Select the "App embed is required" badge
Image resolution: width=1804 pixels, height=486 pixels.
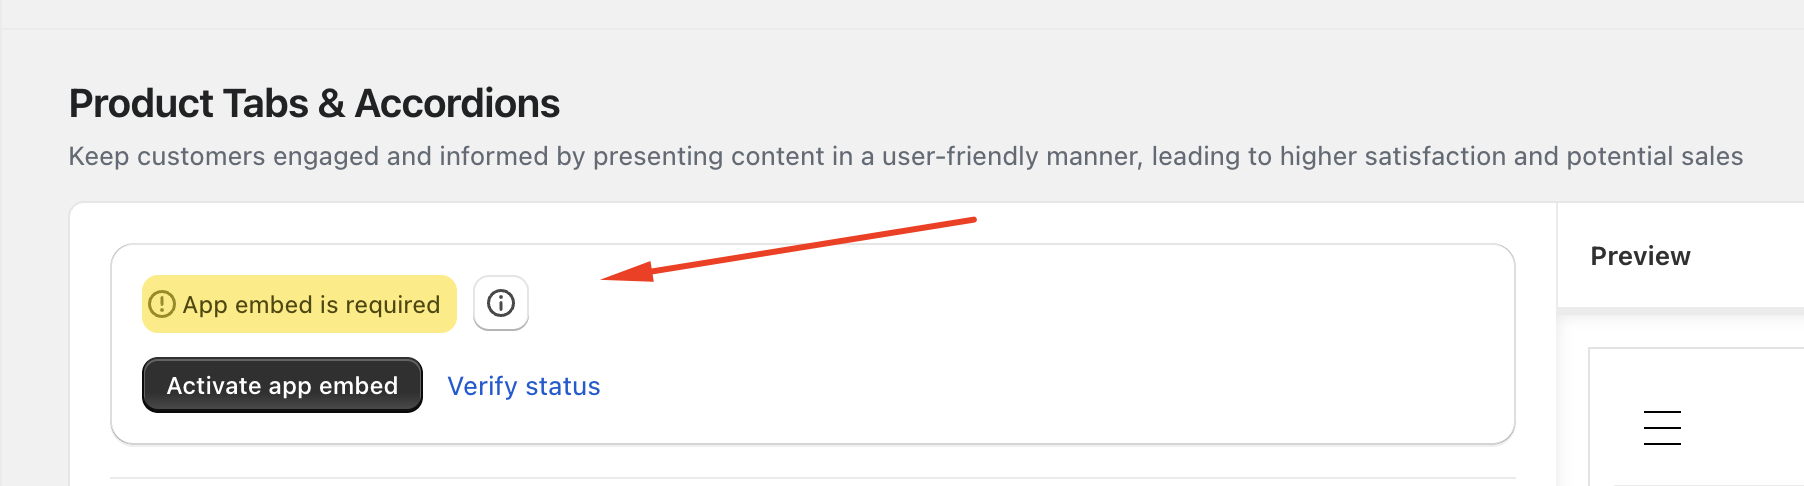tap(299, 304)
